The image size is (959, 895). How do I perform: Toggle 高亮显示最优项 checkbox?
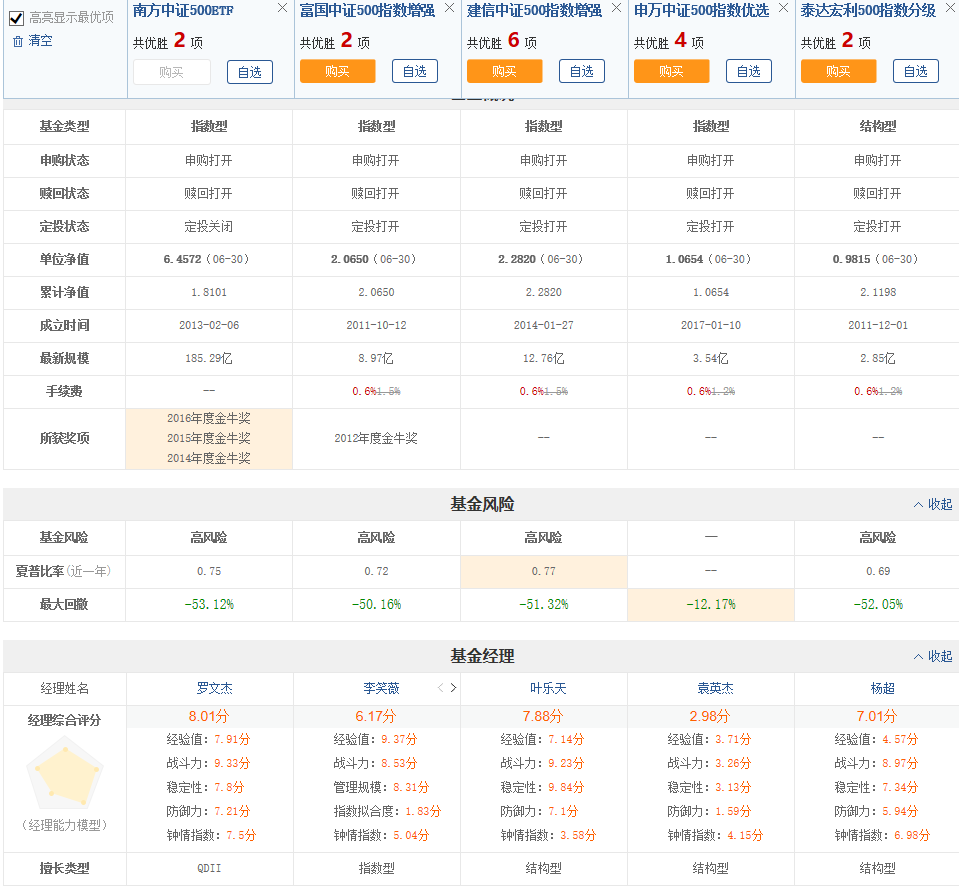coord(17,18)
